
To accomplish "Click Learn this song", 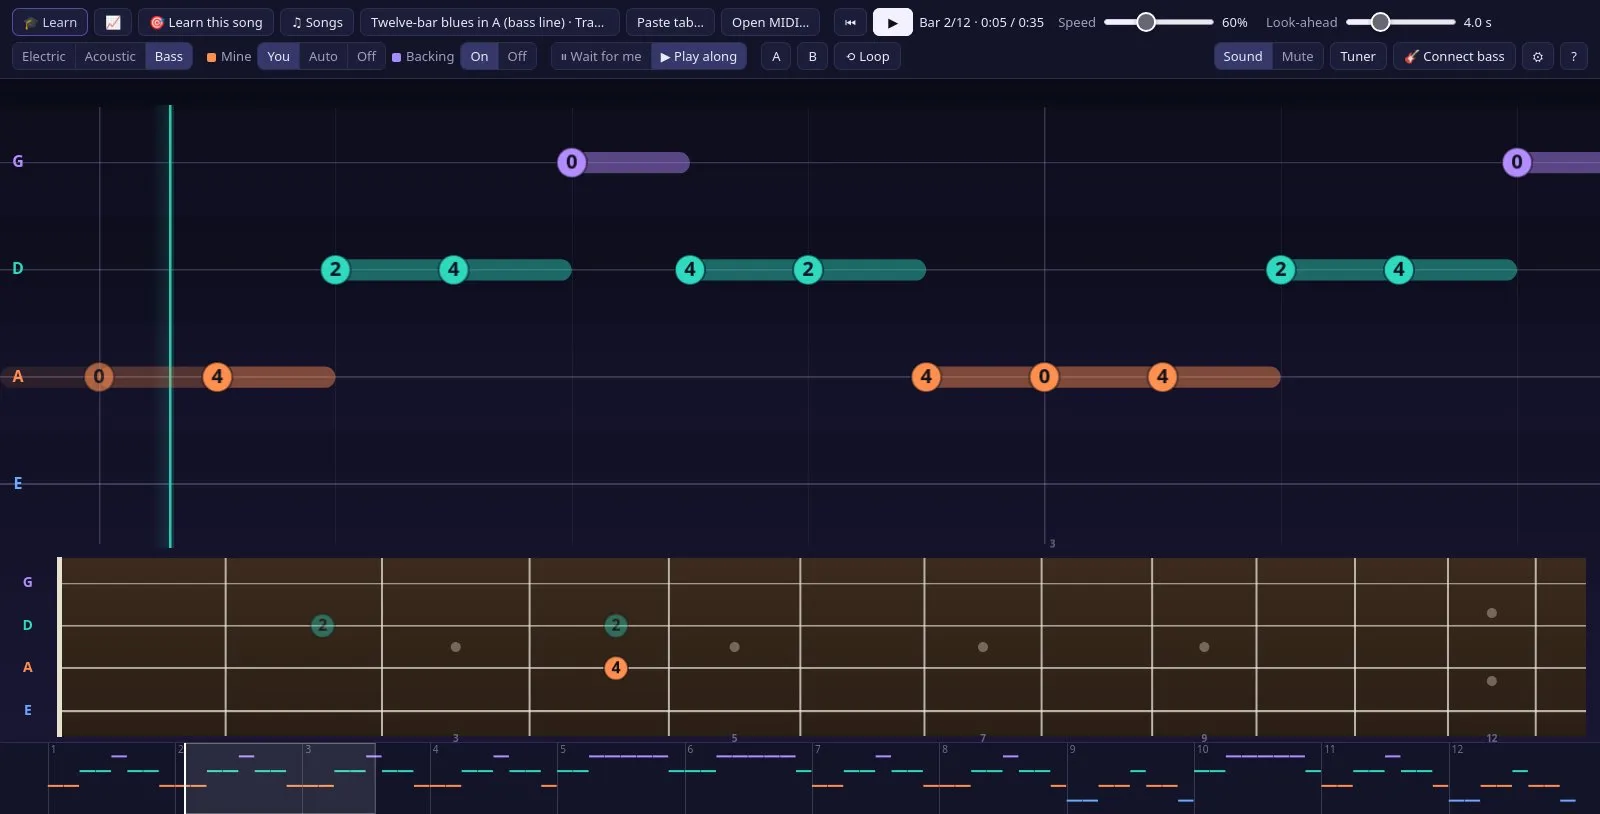I will [x=206, y=22].
